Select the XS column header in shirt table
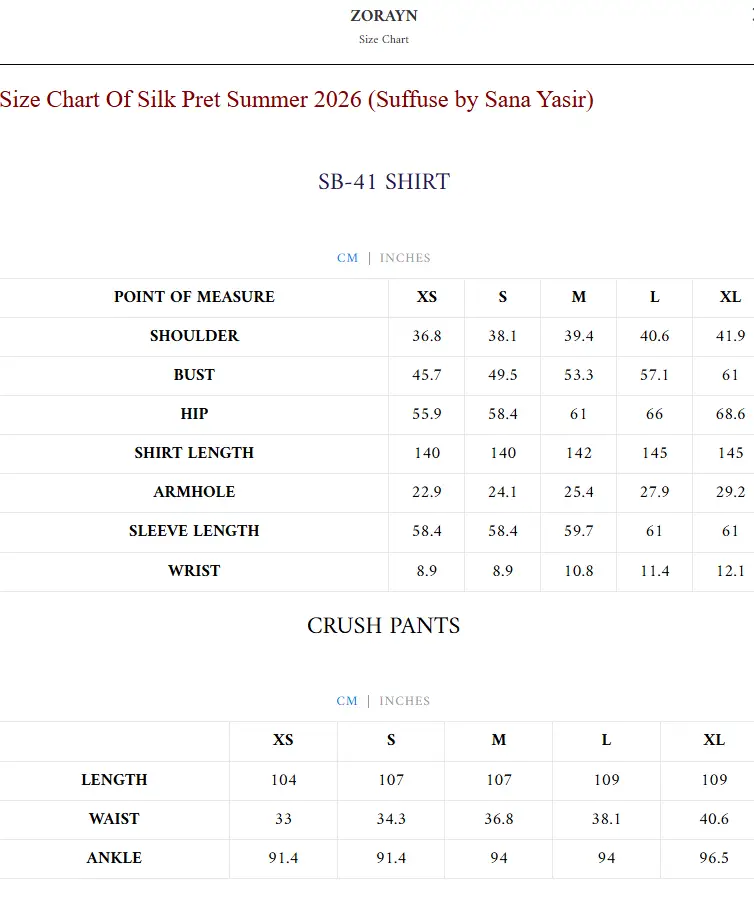The height and width of the screenshot is (907, 754). (427, 297)
